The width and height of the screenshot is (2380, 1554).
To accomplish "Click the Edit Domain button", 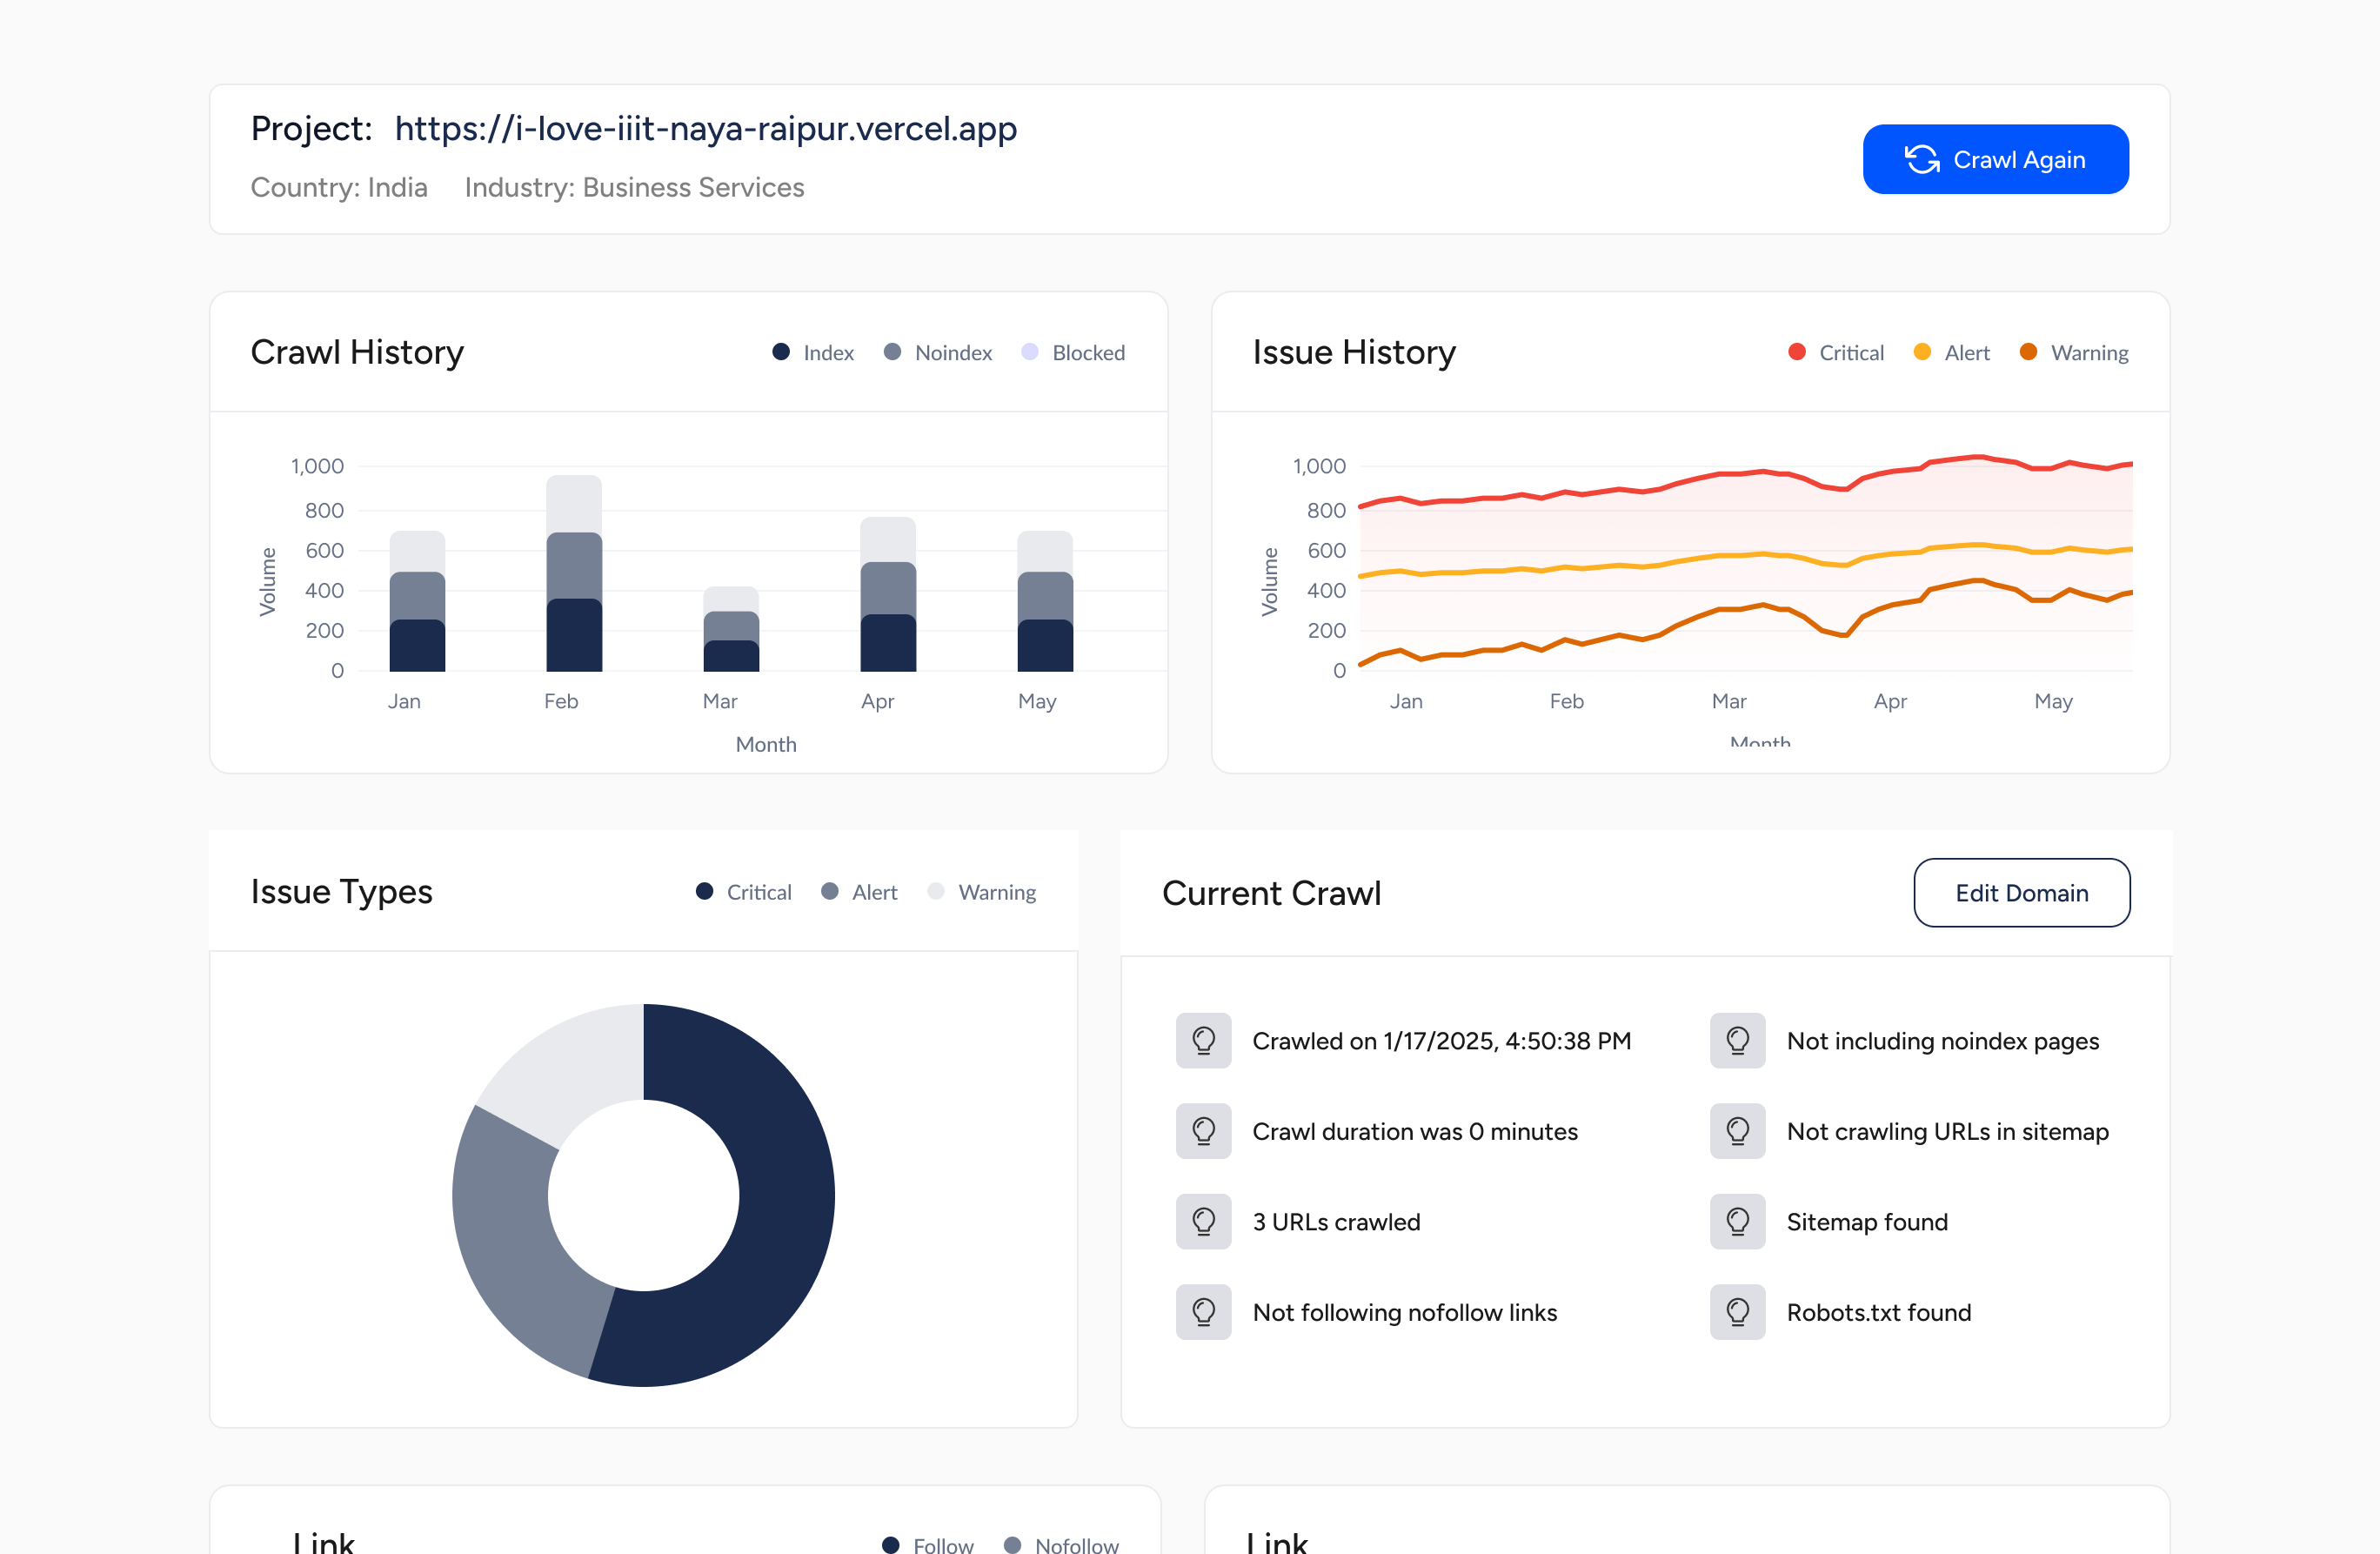I will 2021,892.
